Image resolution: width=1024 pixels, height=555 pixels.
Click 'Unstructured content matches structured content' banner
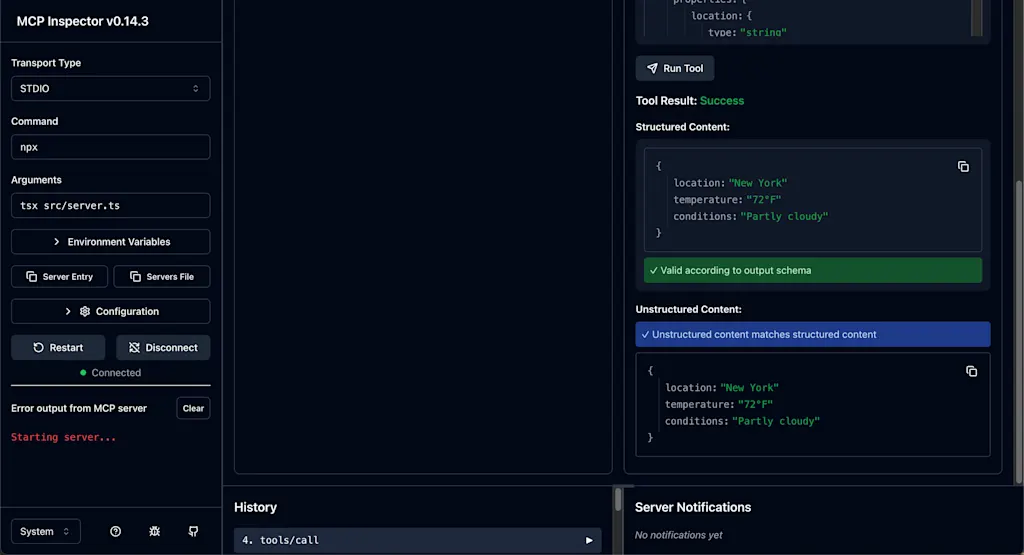[812, 334]
